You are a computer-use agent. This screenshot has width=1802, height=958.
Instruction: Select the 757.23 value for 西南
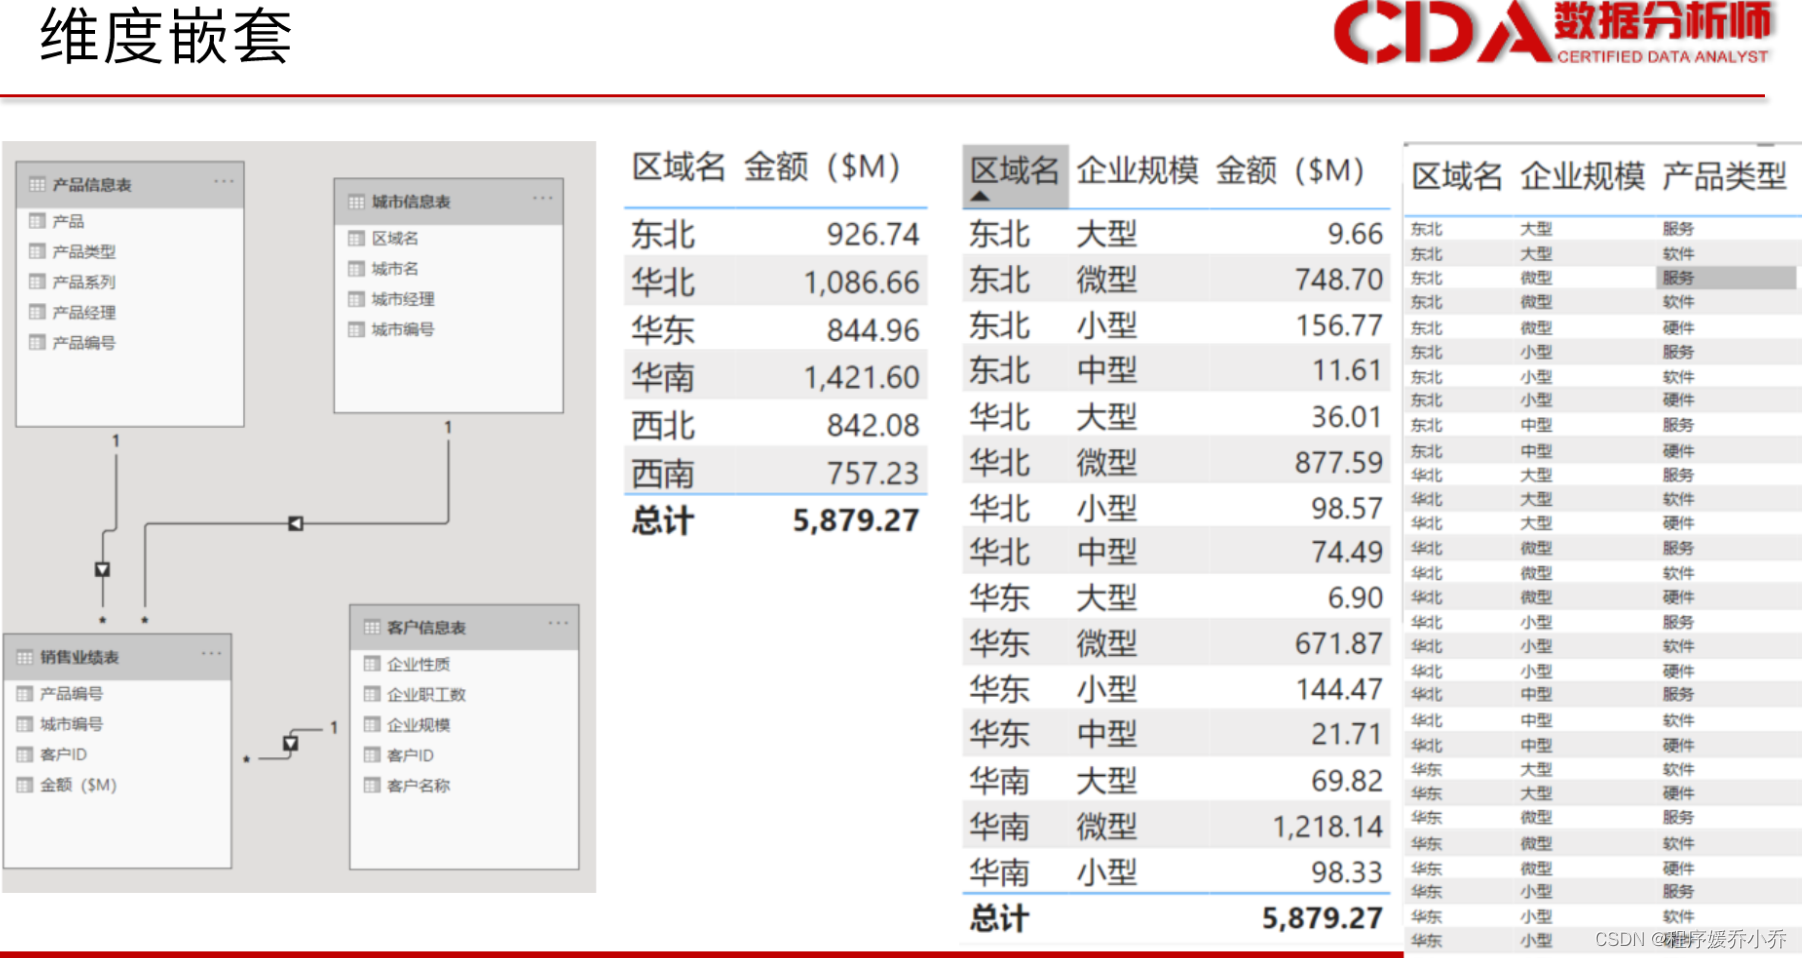(873, 473)
